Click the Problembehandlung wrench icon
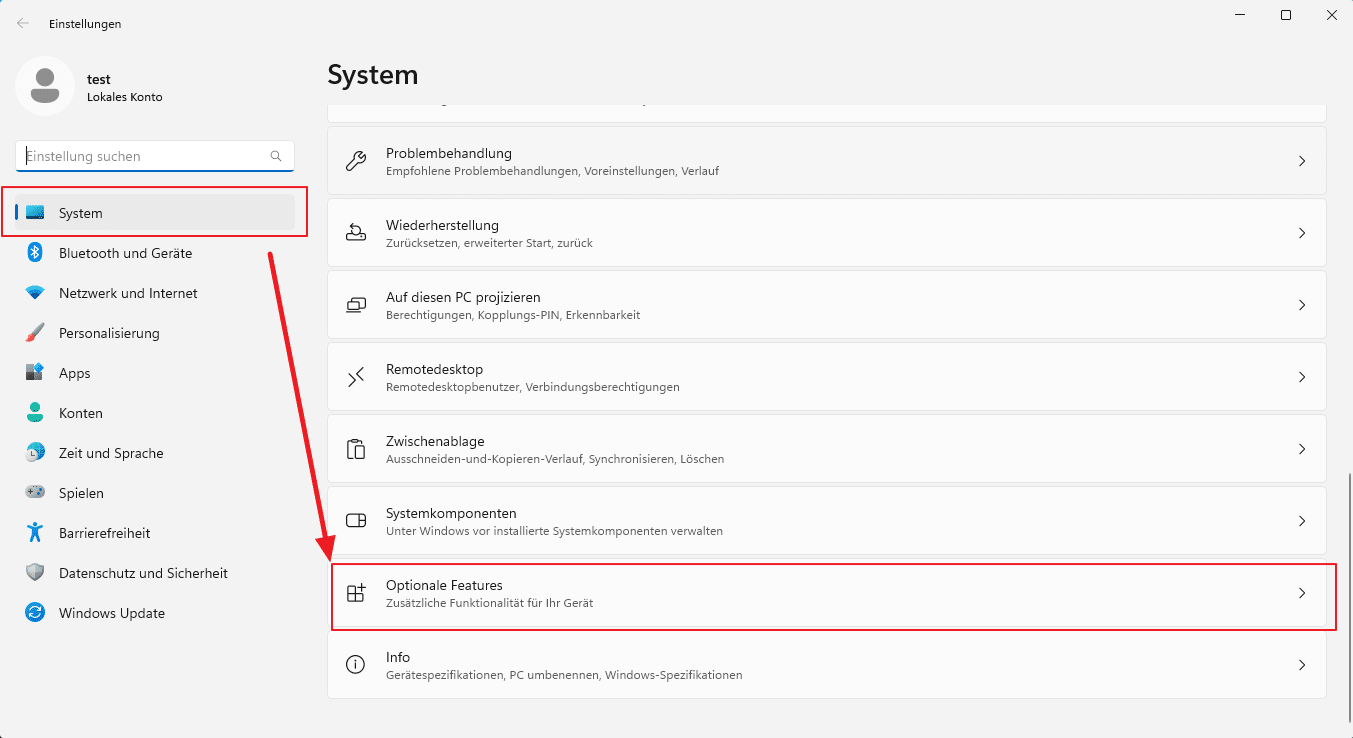The image size is (1353, 738). 356,160
